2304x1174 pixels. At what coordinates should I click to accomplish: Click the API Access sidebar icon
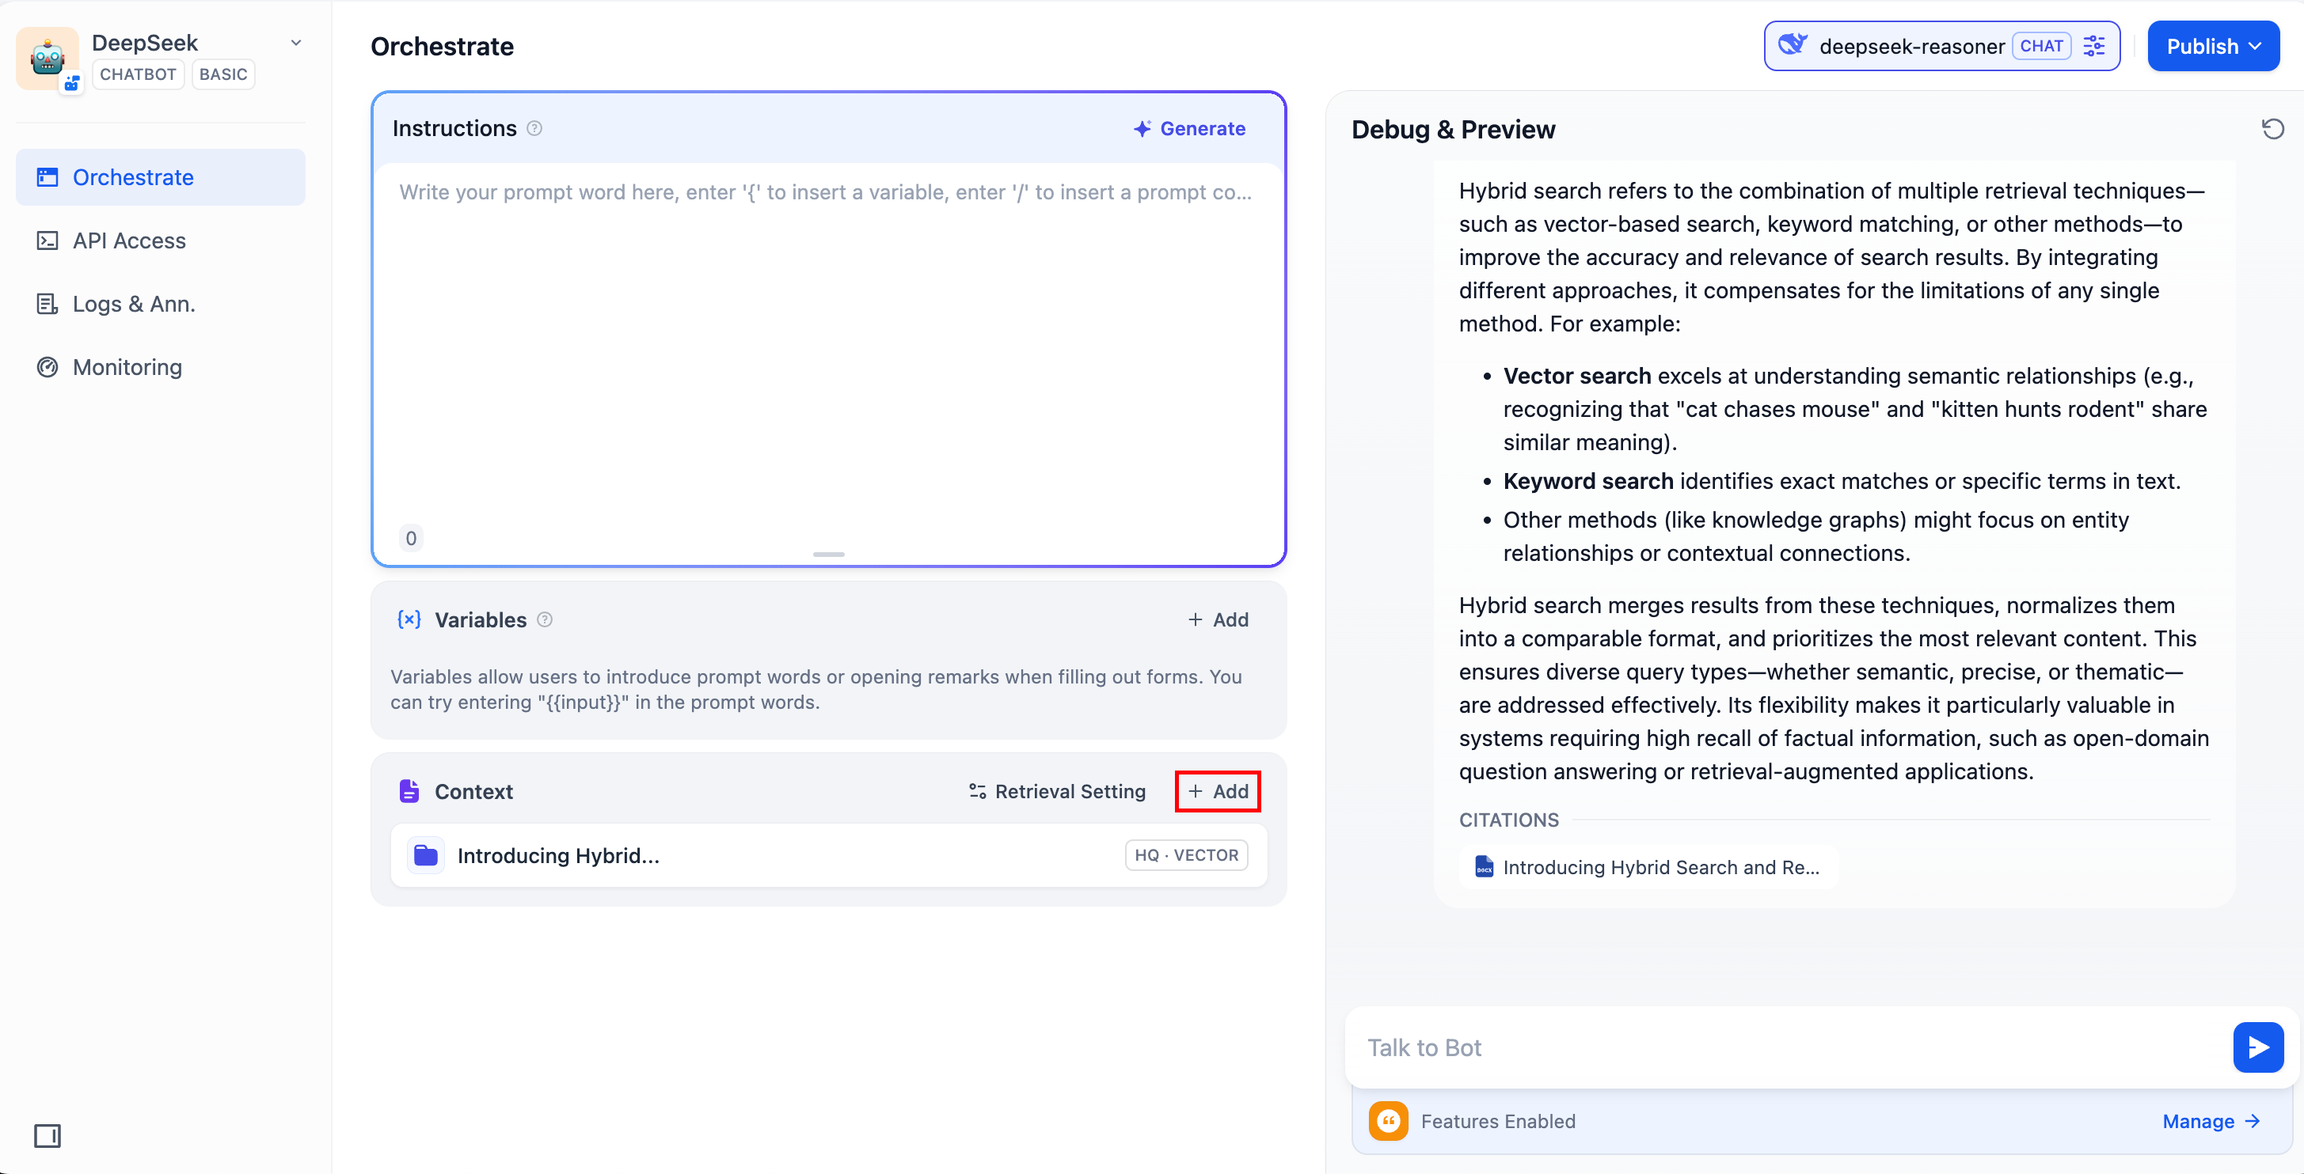coord(48,240)
